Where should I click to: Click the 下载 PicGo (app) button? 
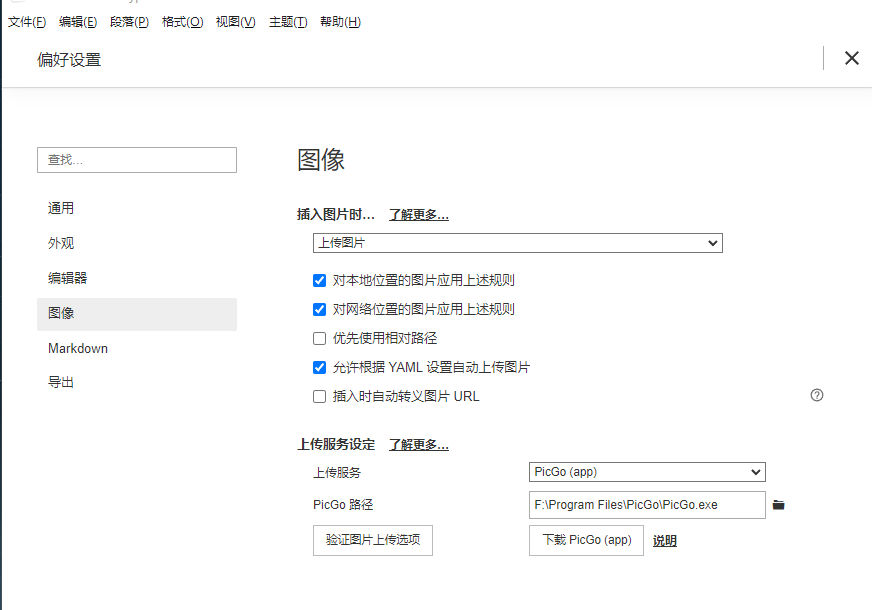click(x=586, y=540)
